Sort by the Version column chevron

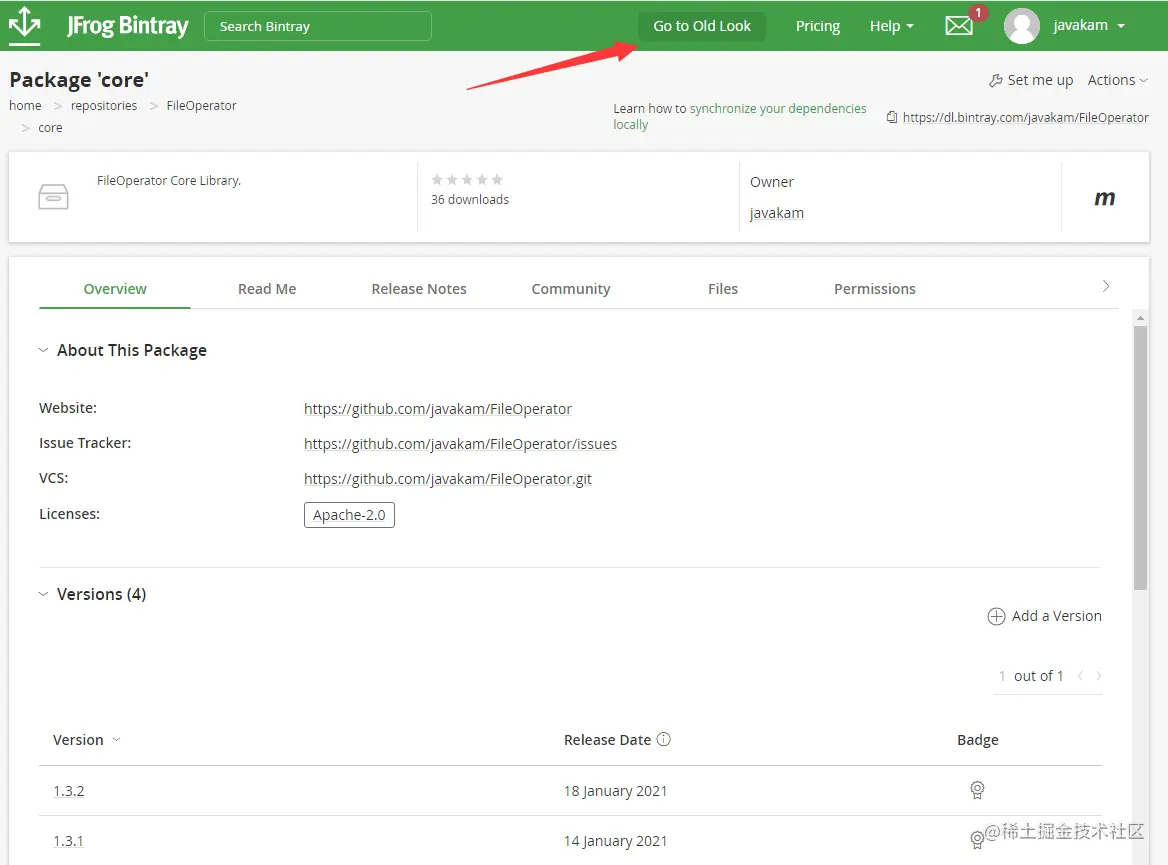116,740
